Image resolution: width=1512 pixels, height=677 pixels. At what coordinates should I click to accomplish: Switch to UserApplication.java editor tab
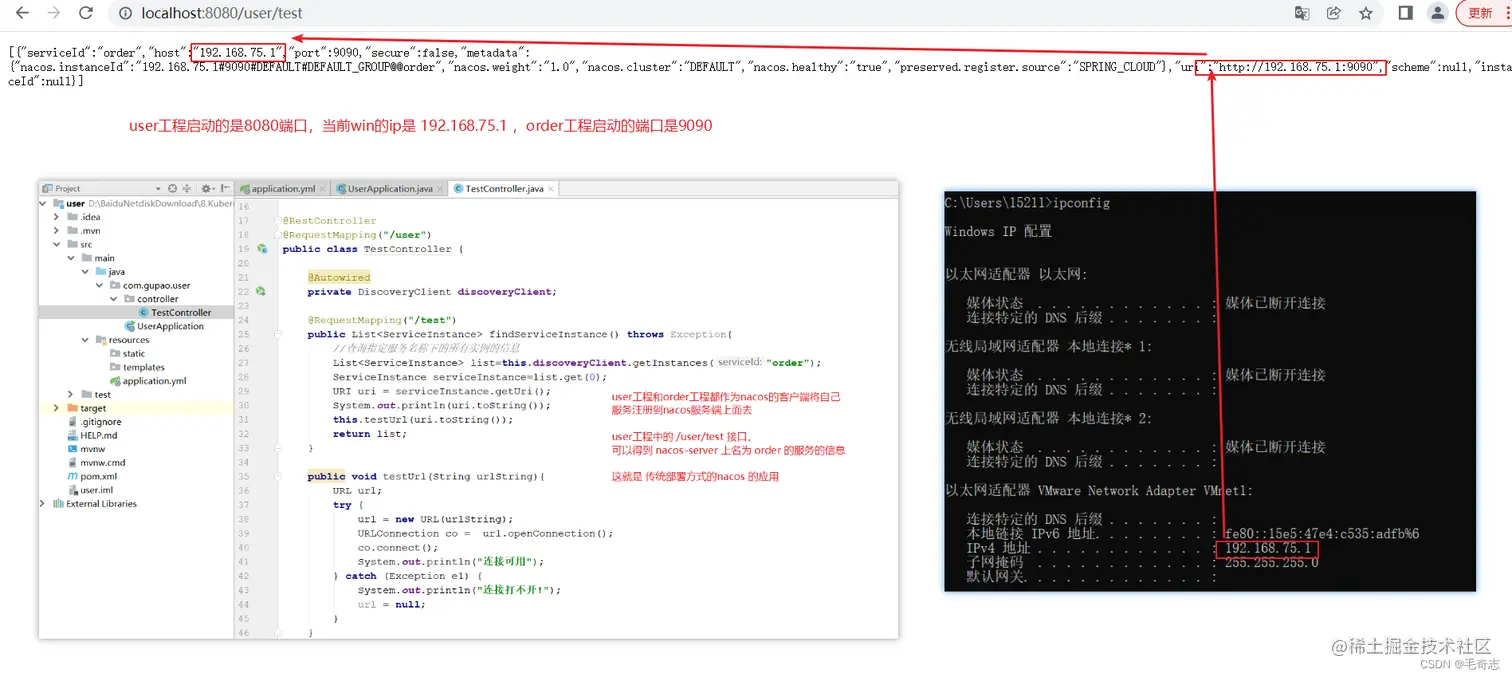point(390,188)
